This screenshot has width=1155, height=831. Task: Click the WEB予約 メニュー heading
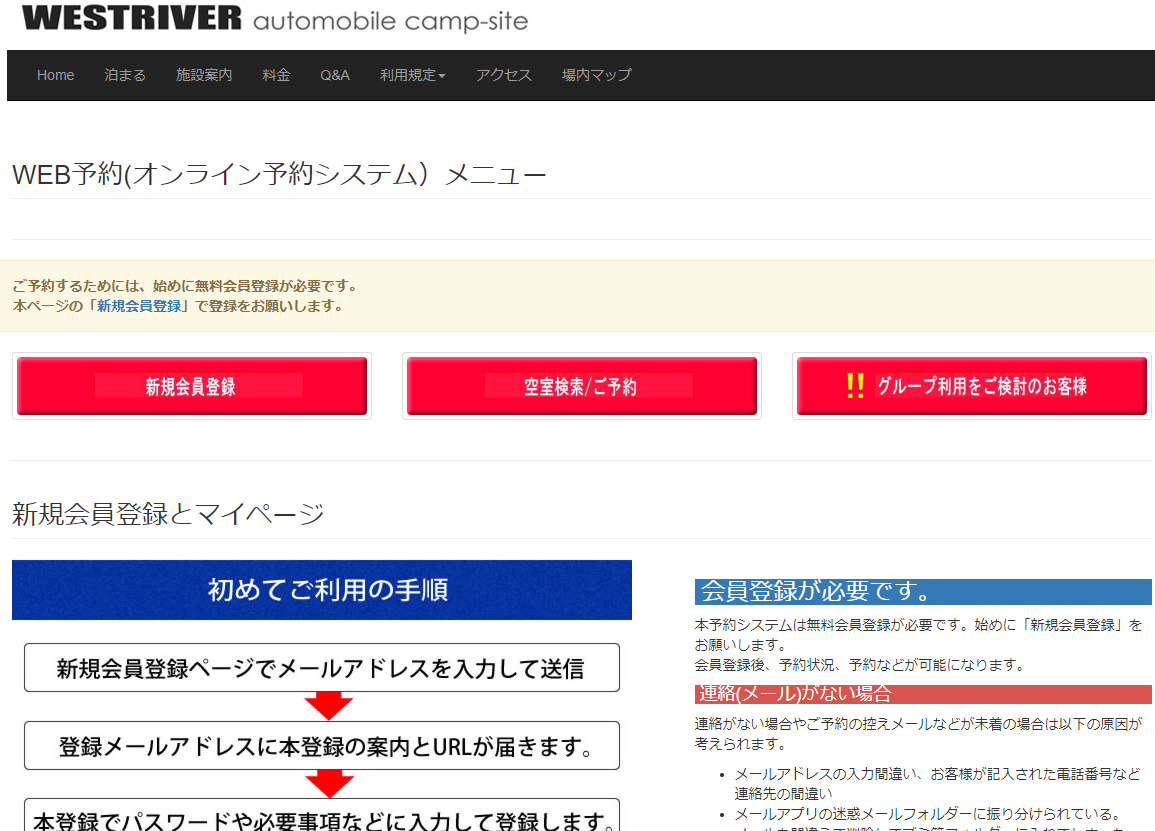pyautogui.click(x=279, y=175)
